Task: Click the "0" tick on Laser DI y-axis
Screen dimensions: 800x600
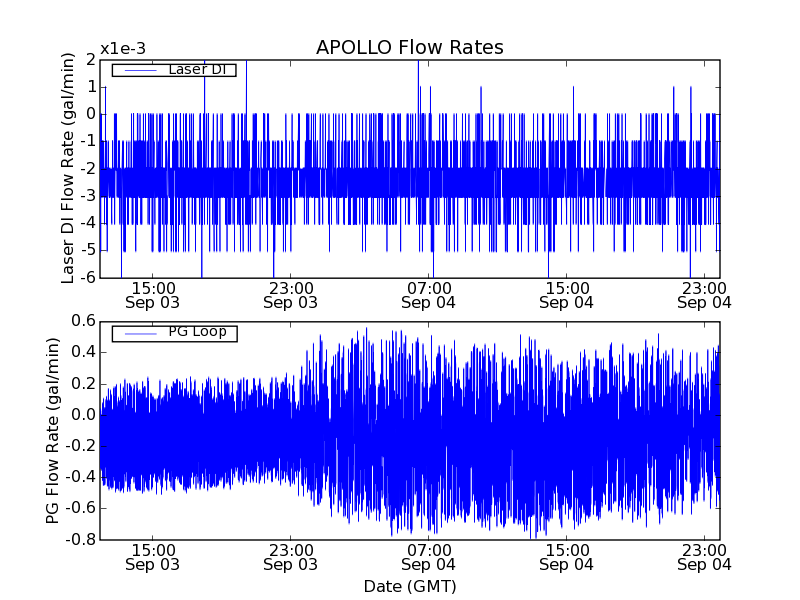Action: coord(91,114)
